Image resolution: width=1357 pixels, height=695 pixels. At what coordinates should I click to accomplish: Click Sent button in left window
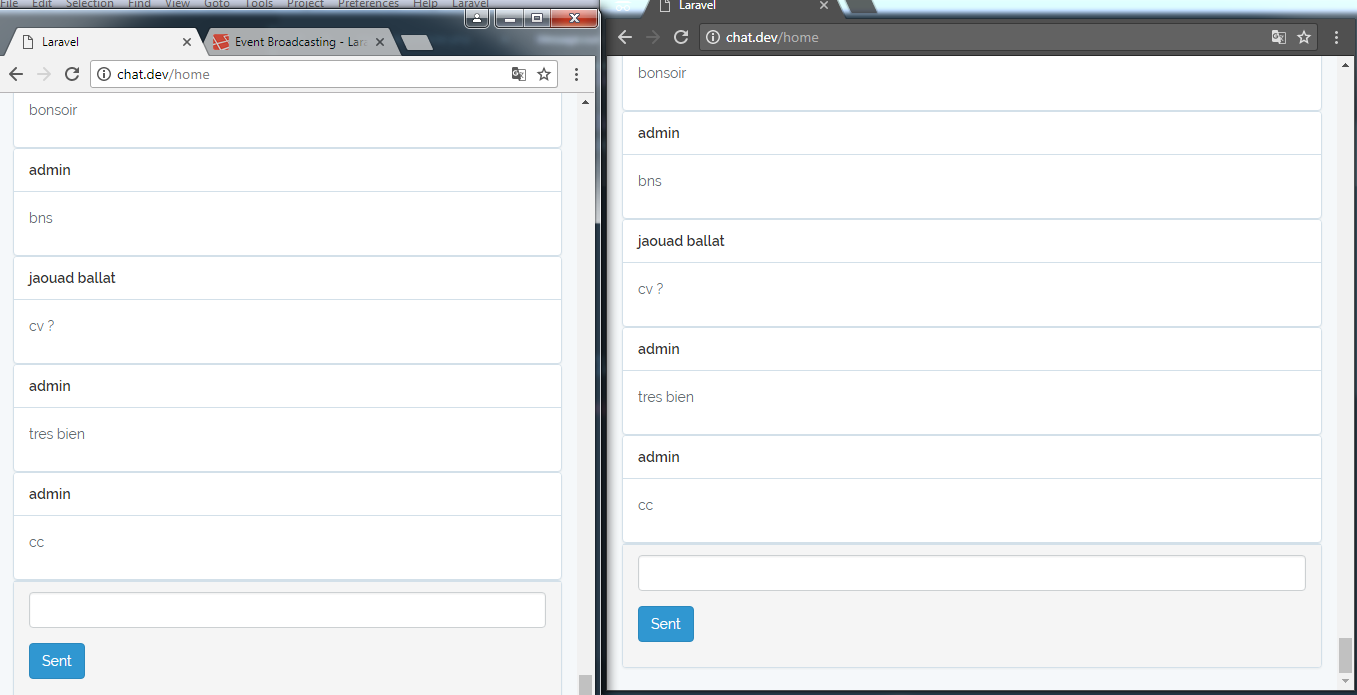click(x=57, y=661)
